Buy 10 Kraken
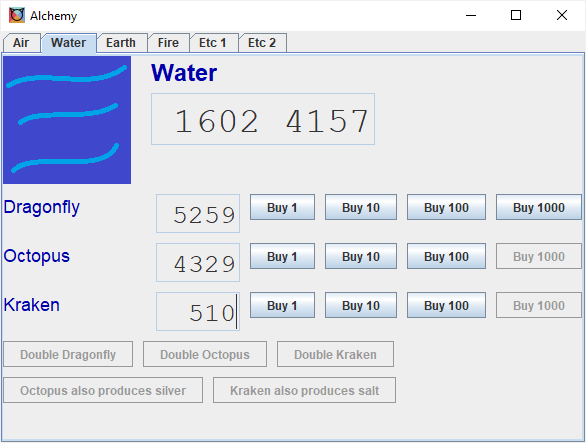This screenshot has height=443, width=586. pos(361,305)
